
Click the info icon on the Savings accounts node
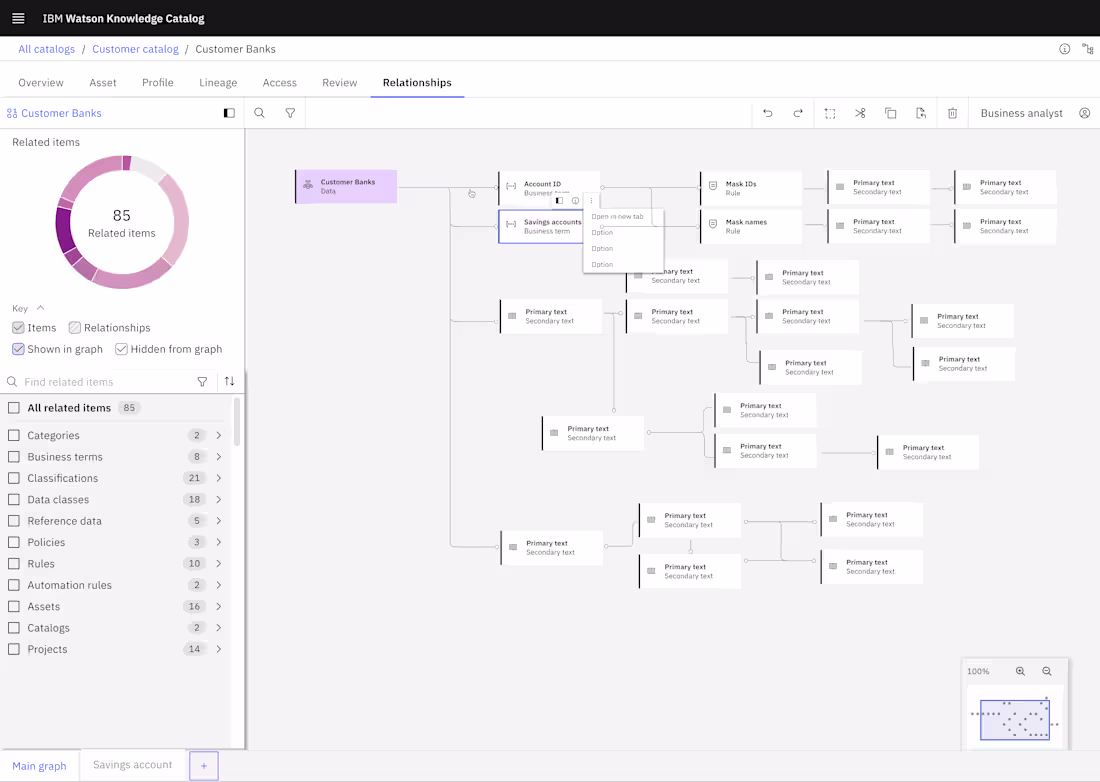point(575,200)
